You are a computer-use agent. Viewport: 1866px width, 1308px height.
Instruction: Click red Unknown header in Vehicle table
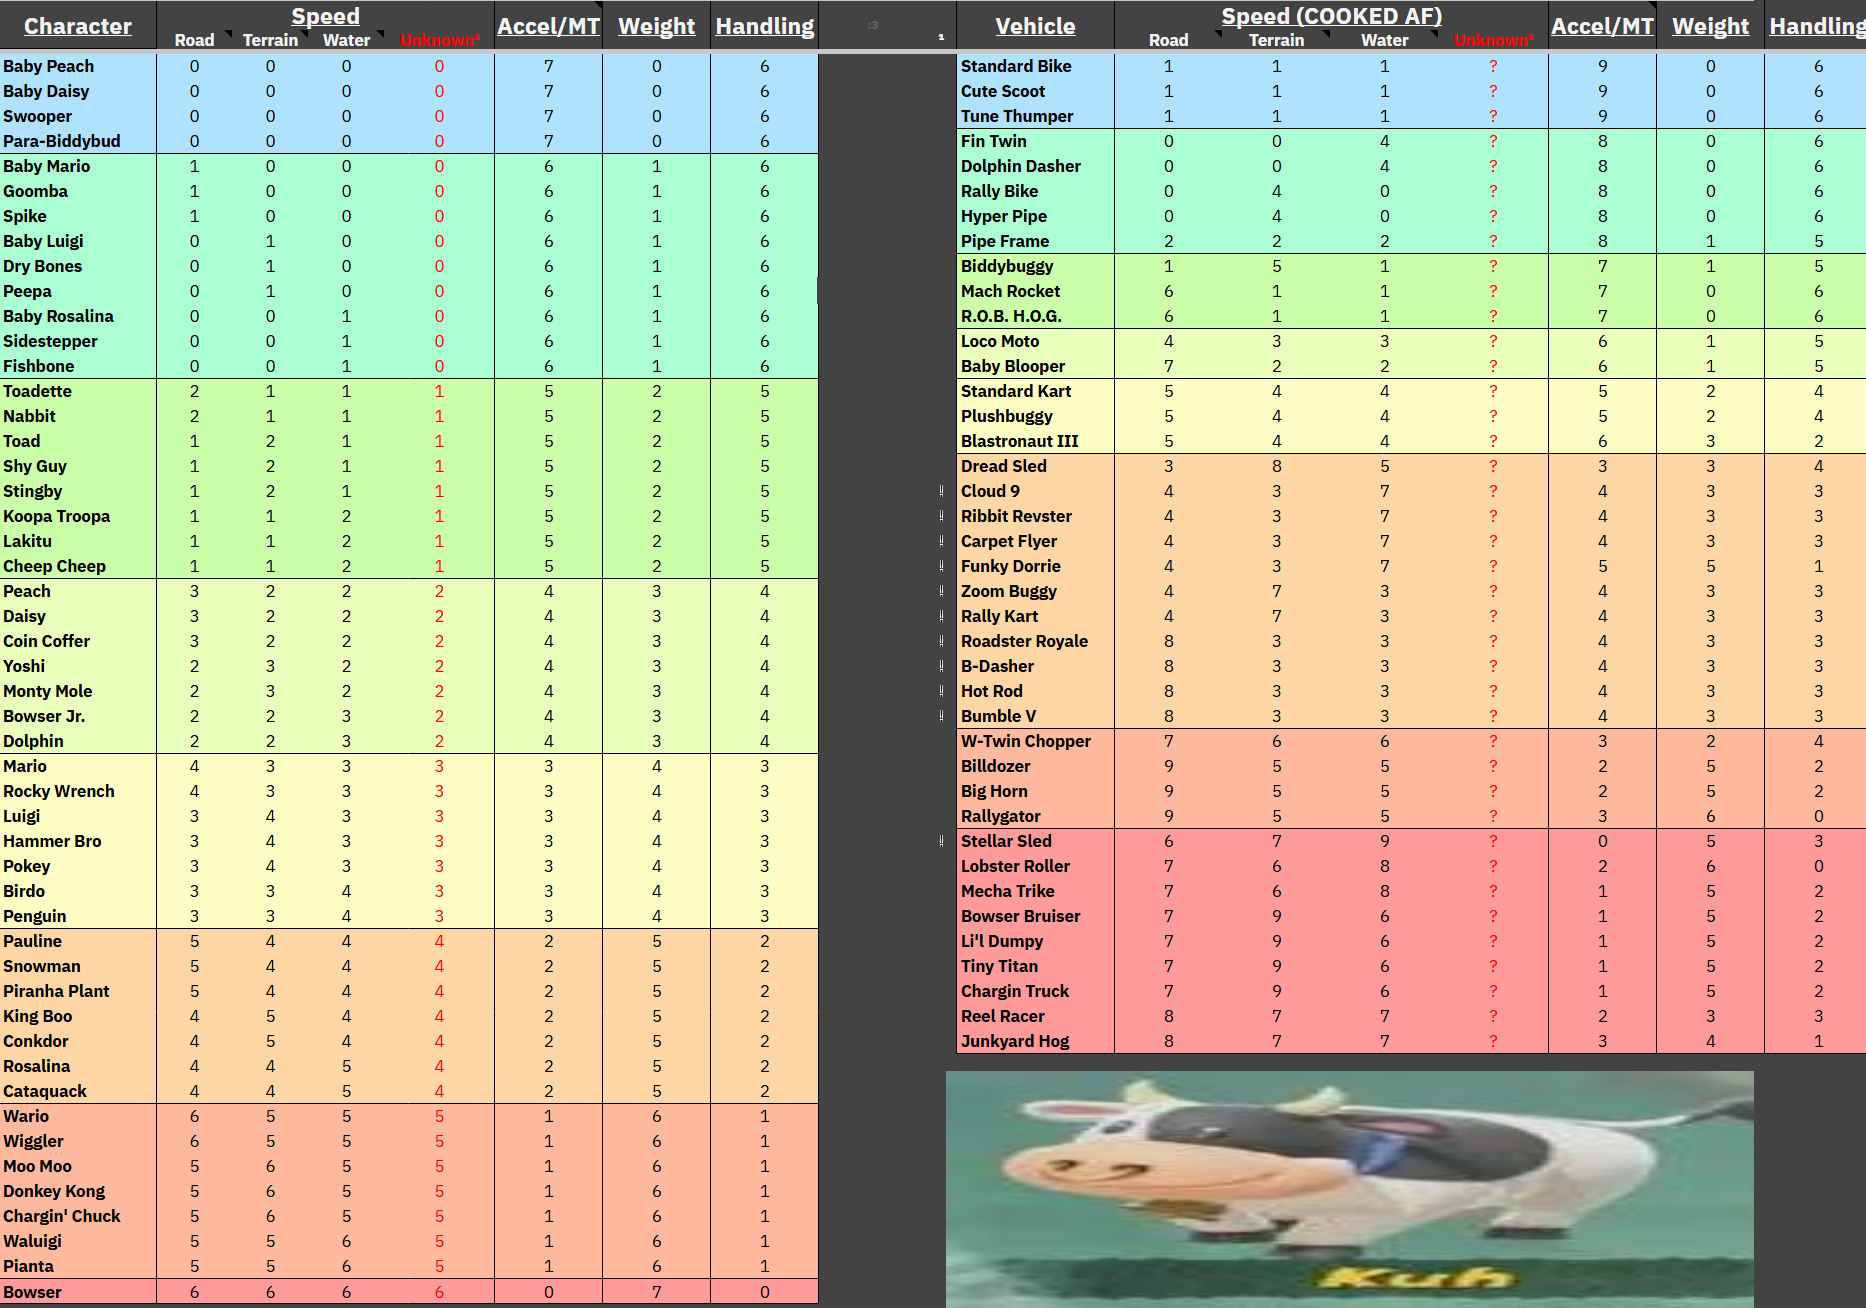1493,40
